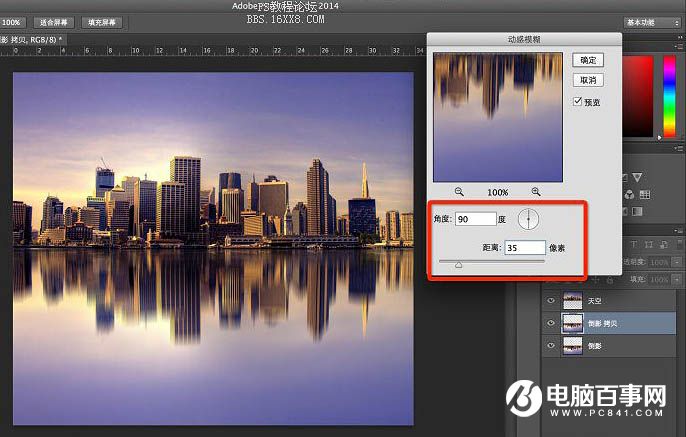Click the motion blur preview thumbnail

[x=498, y=117]
